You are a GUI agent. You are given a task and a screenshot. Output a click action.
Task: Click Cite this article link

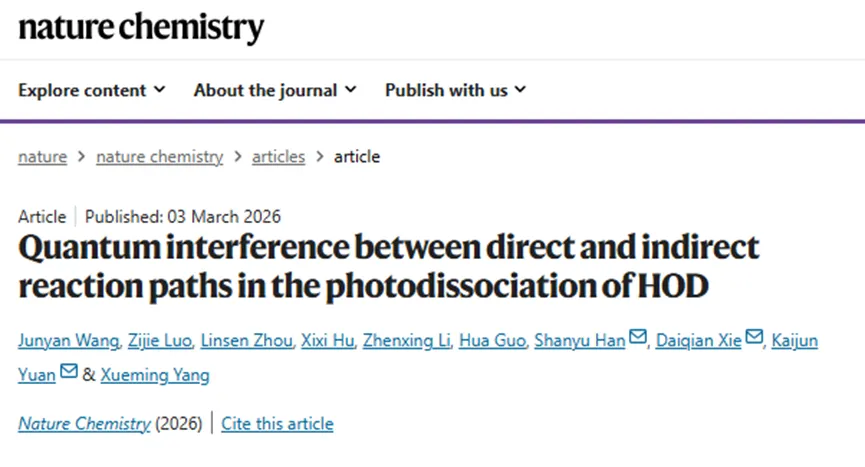coord(277,423)
